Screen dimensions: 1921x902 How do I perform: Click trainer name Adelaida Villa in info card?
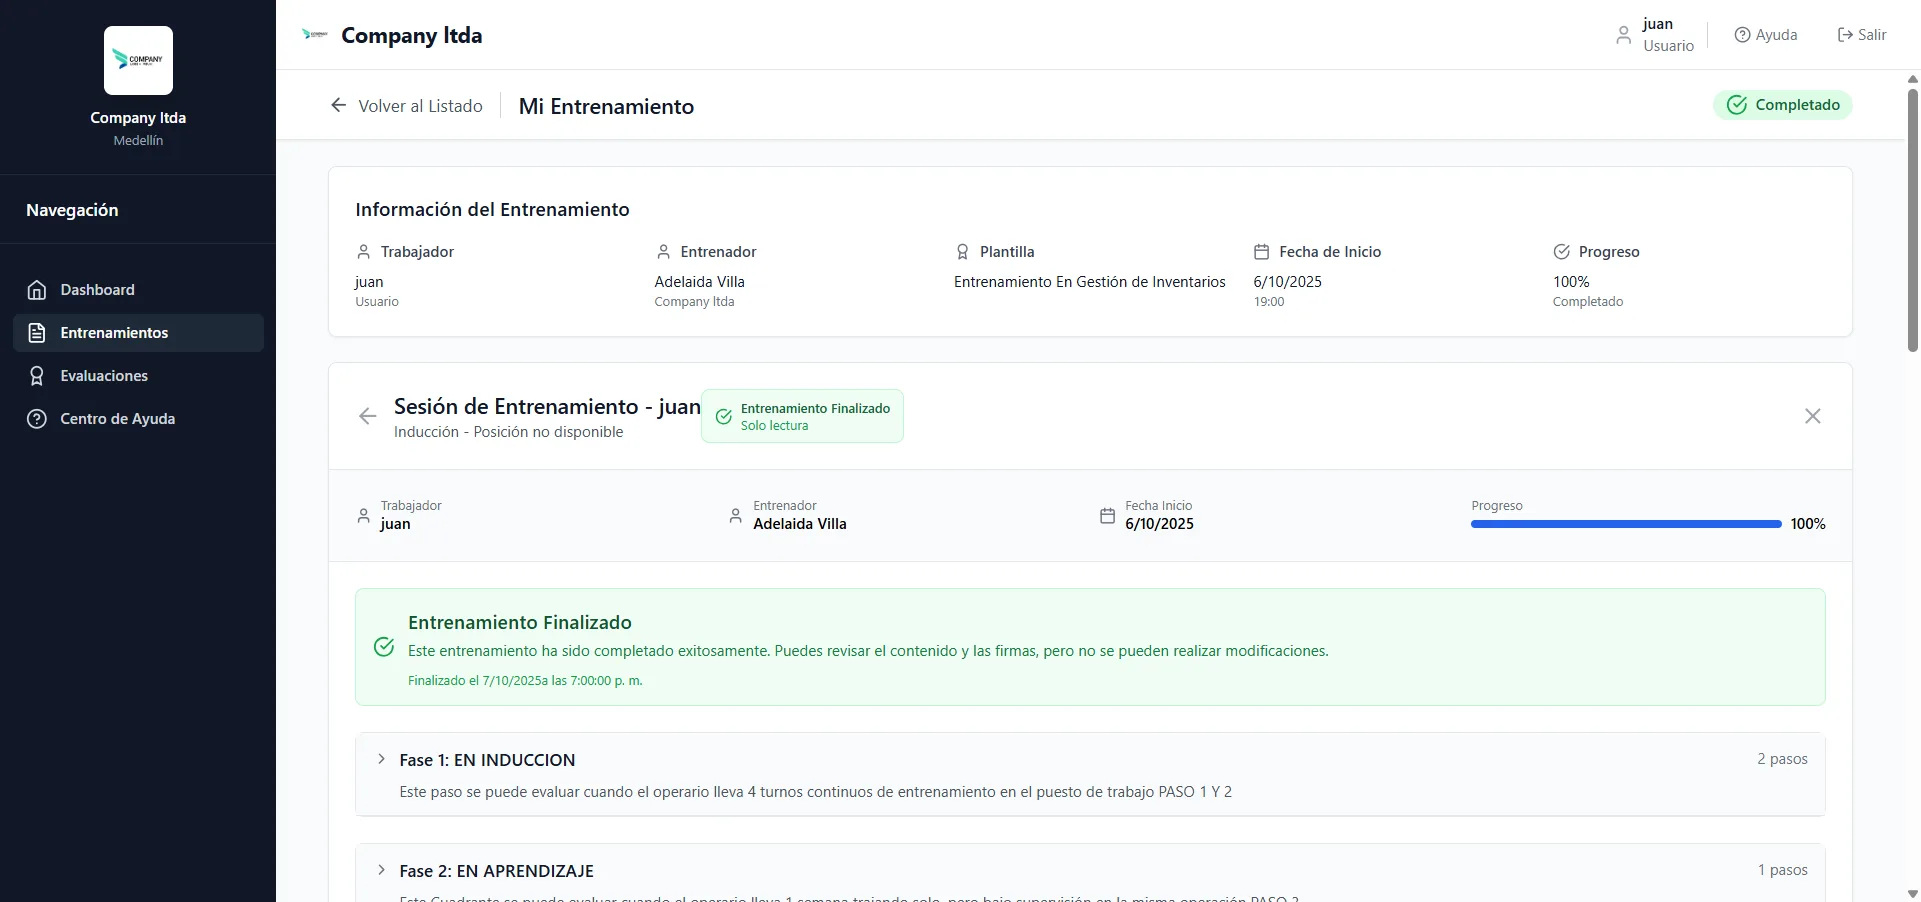[700, 282]
